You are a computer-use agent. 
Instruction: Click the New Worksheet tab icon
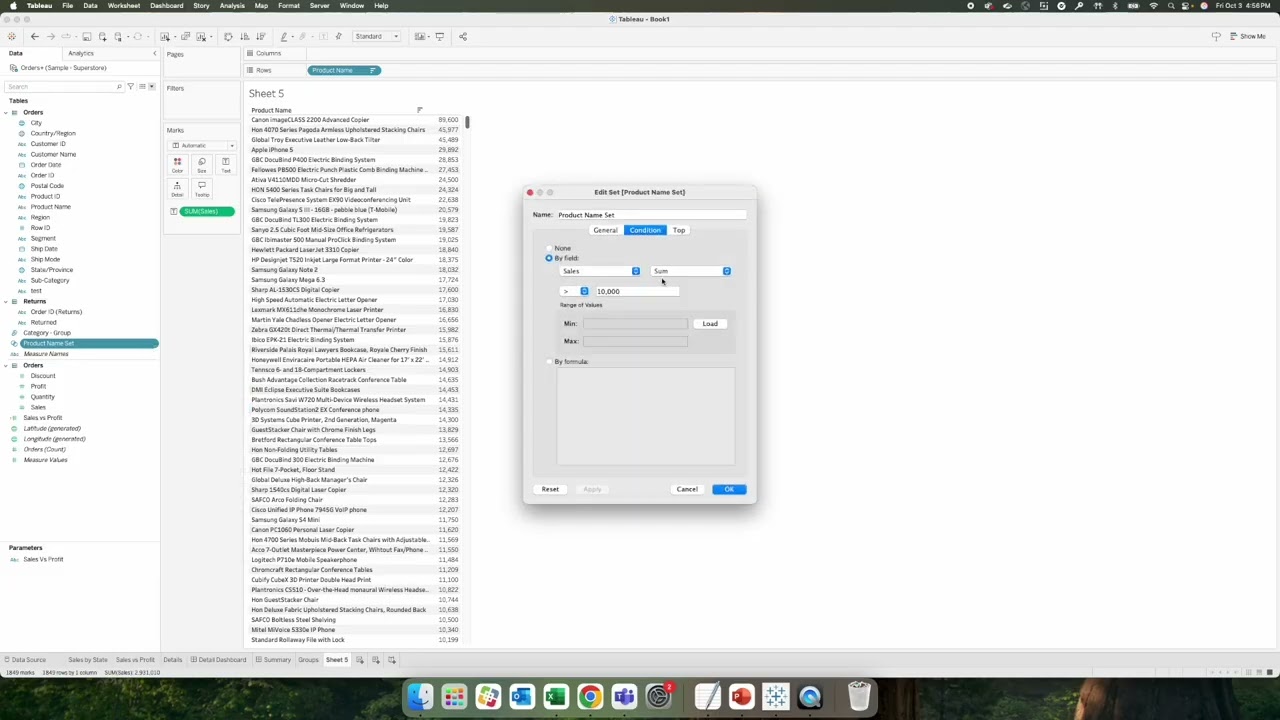[360, 660]
